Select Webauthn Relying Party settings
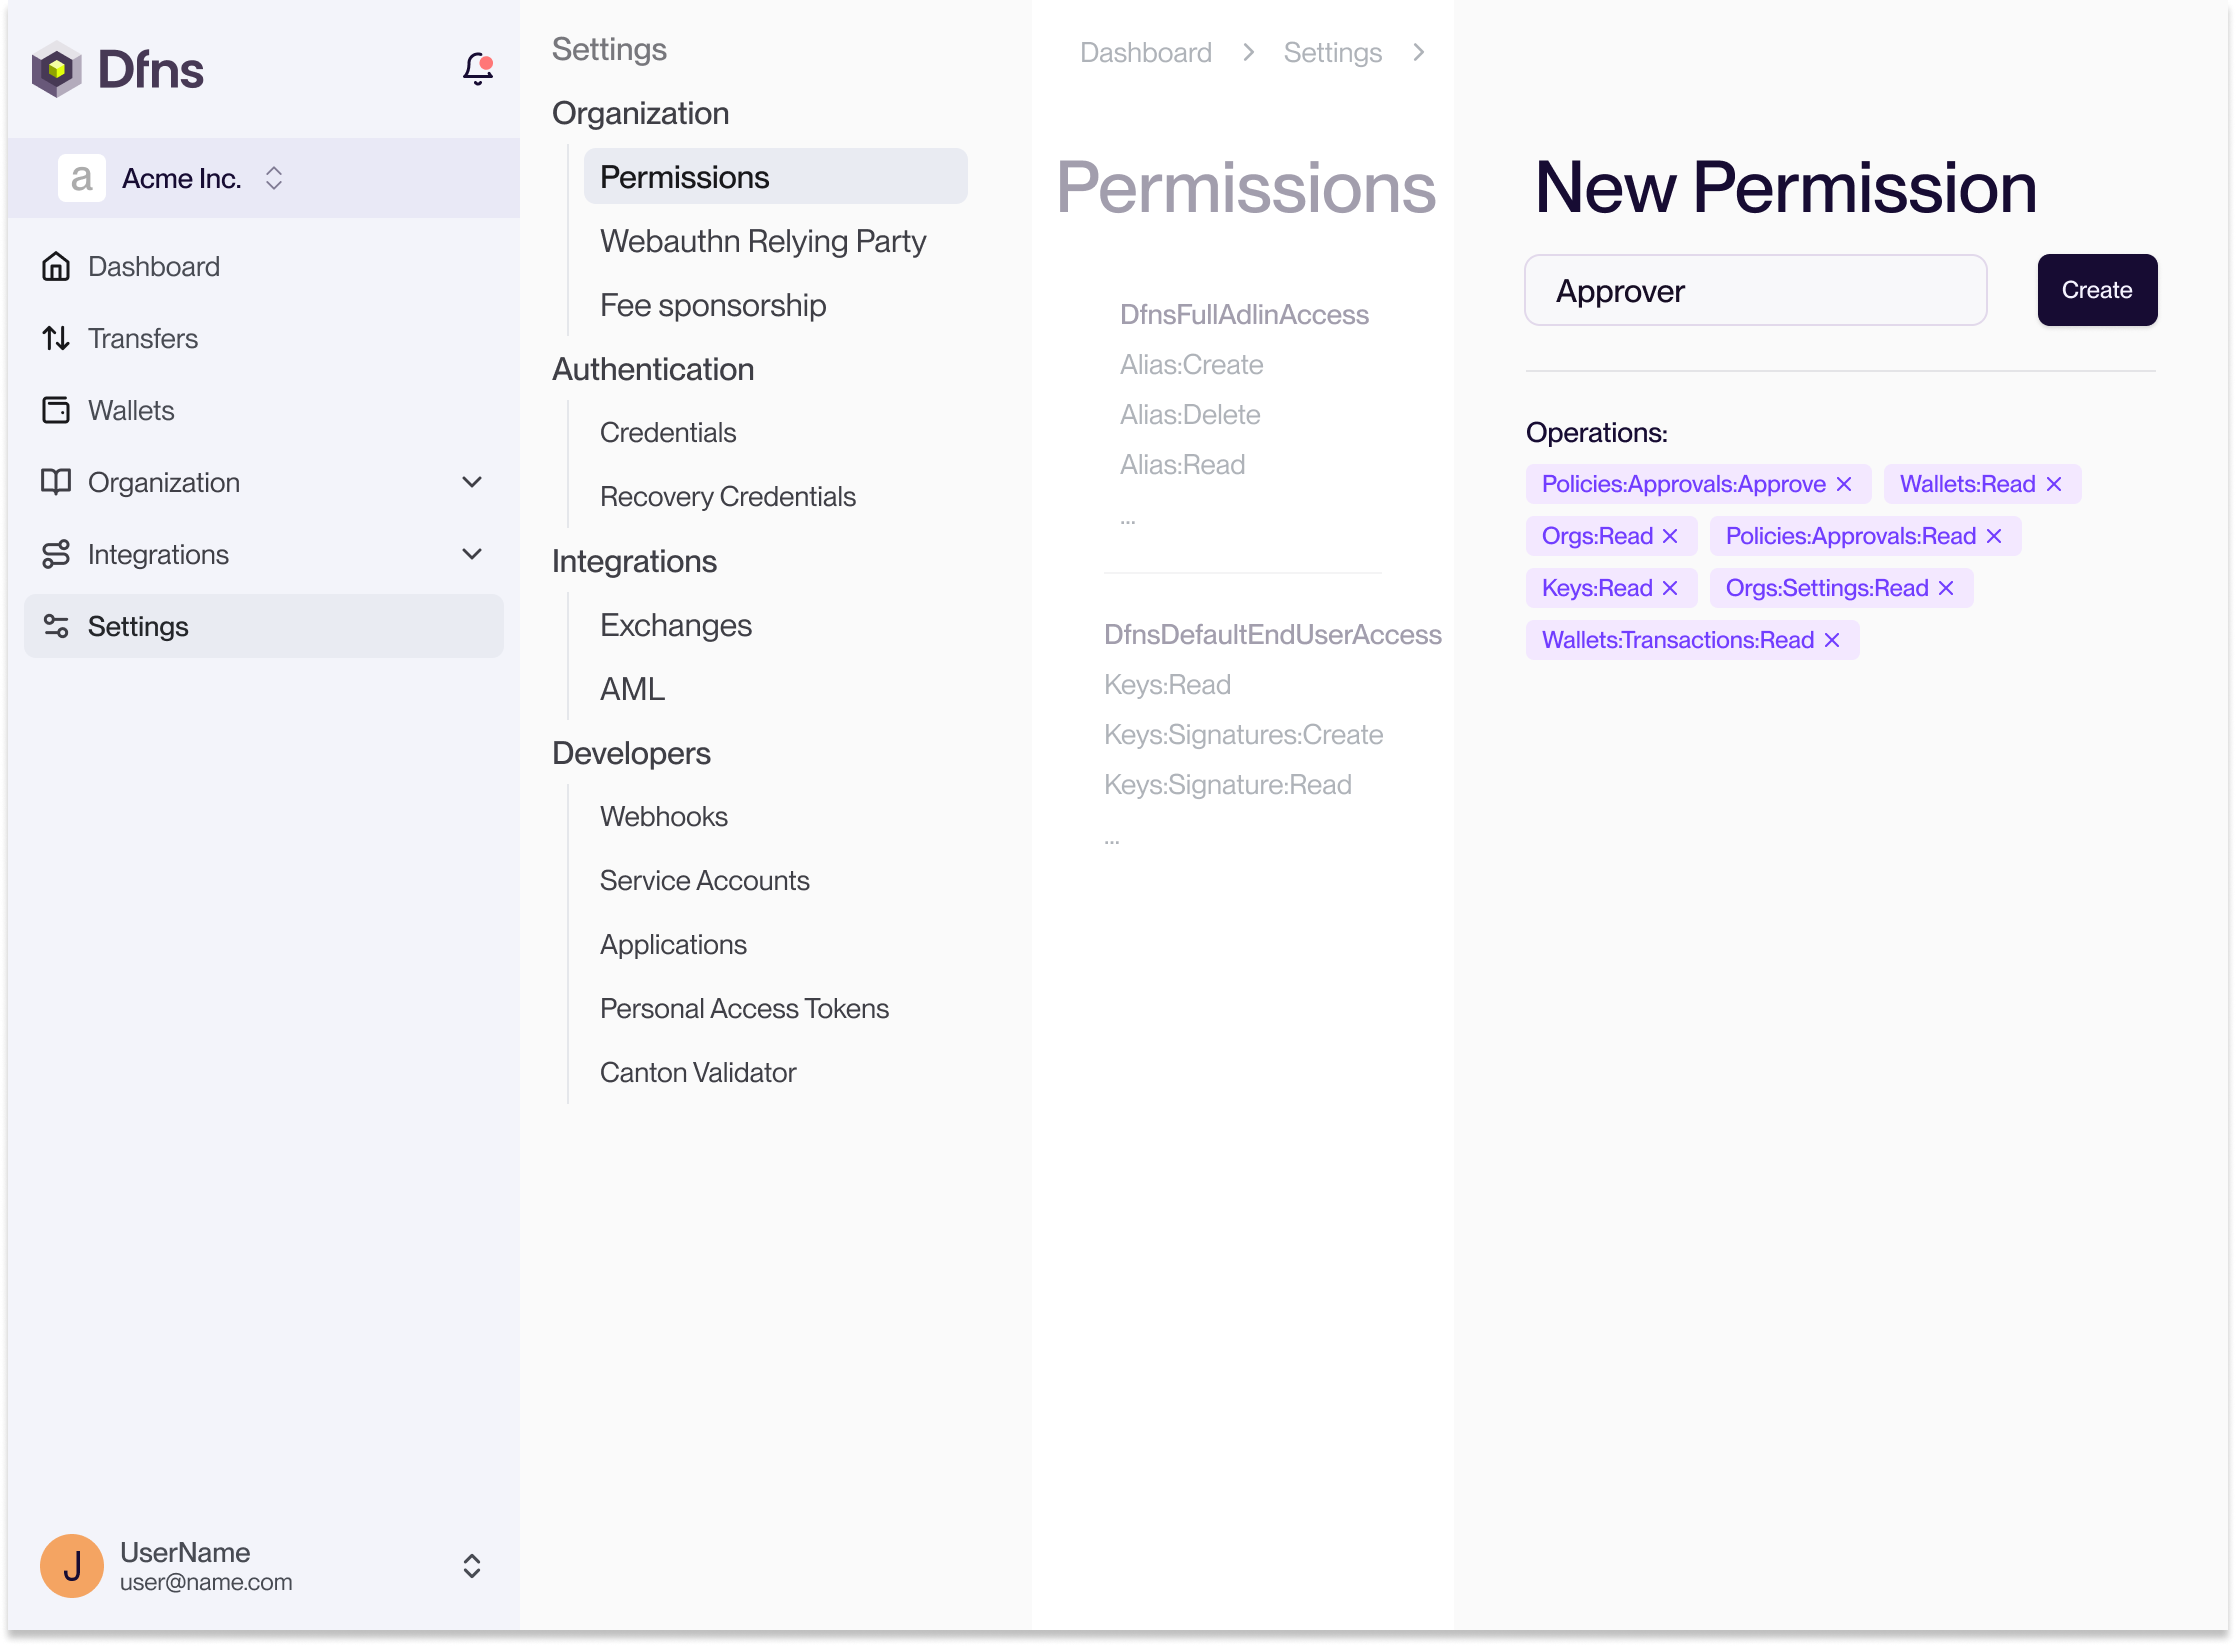Screen dimensions: 2236x1646 (763, 242)
